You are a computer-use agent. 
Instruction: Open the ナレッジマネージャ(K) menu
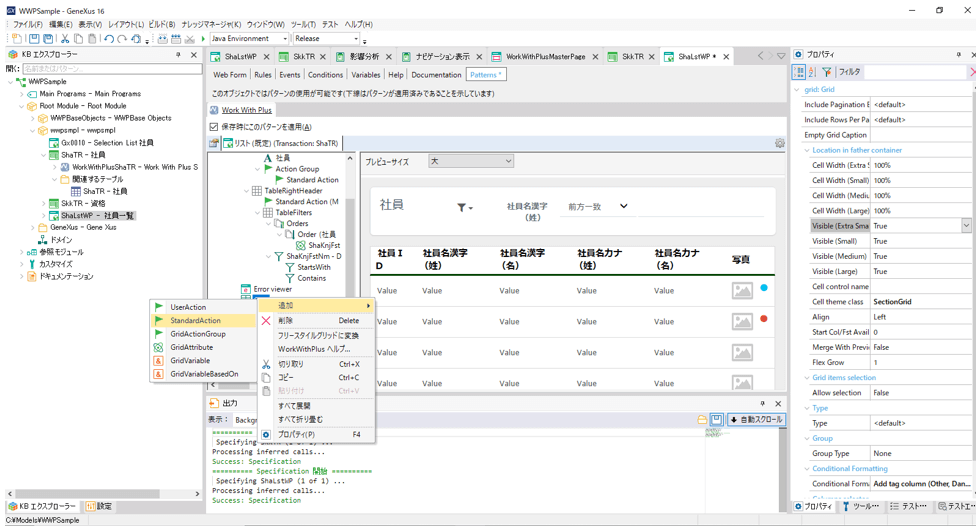(211, 24)
